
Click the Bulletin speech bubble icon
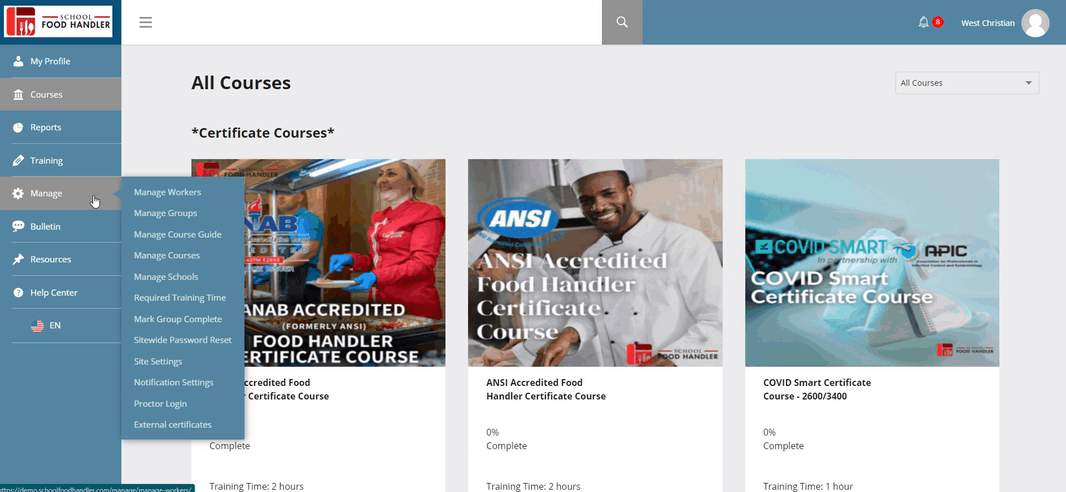point(18,226)
